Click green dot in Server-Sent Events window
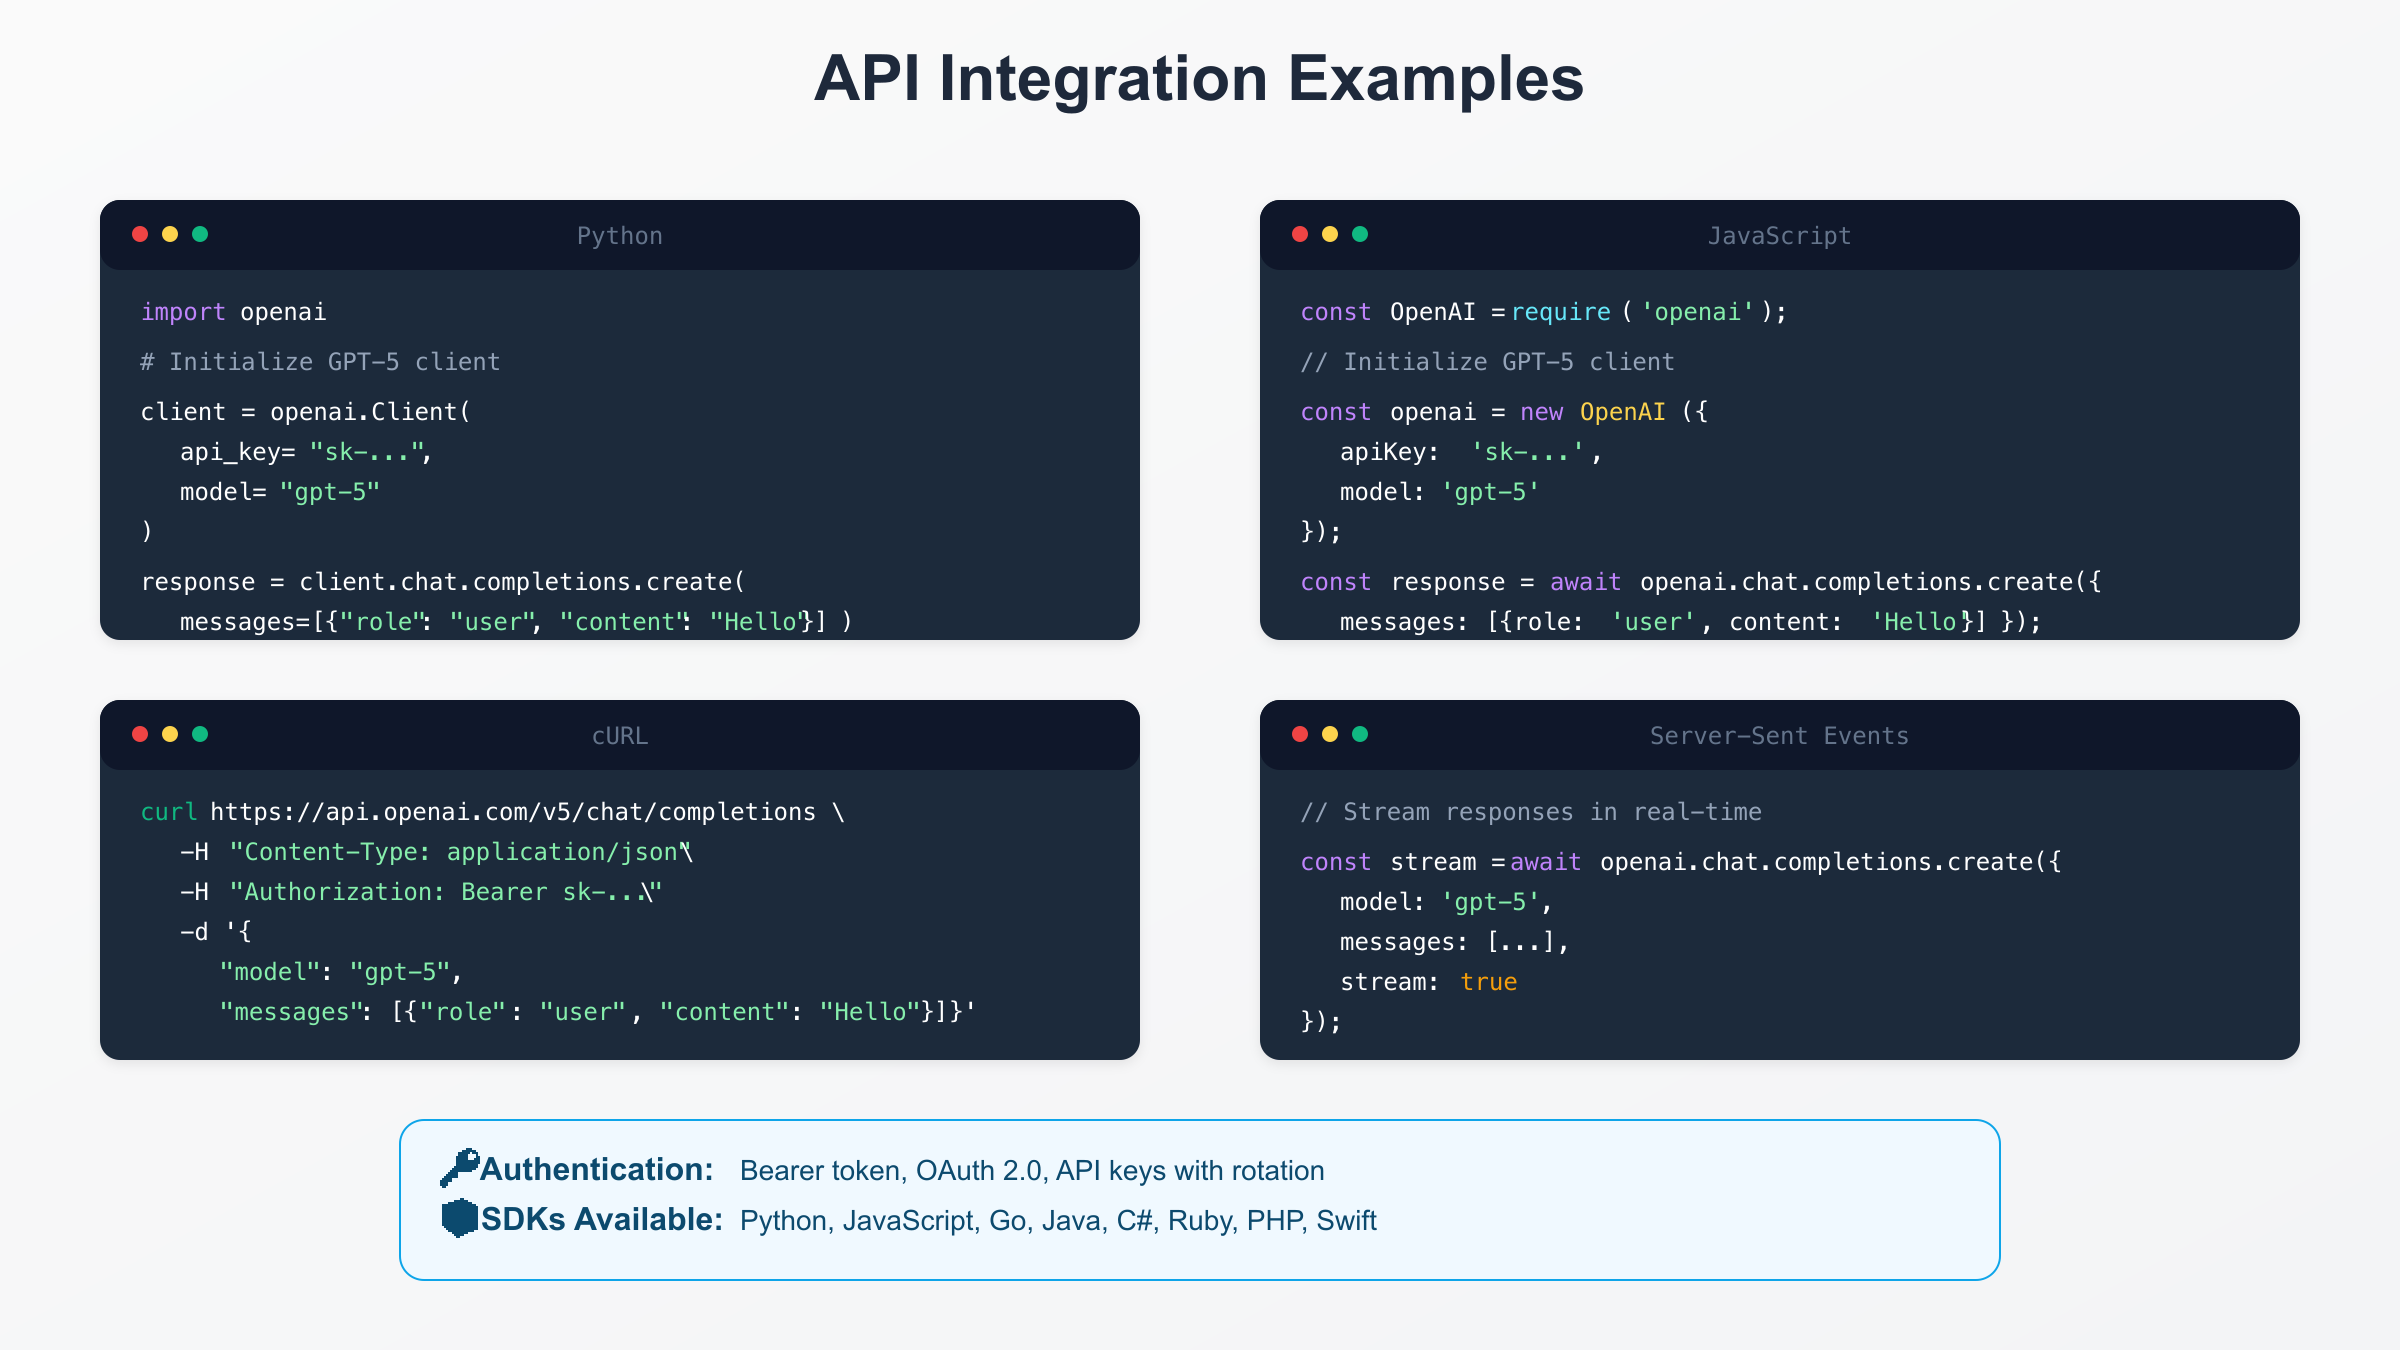2400x1350 pixels. pos(1360,734)
